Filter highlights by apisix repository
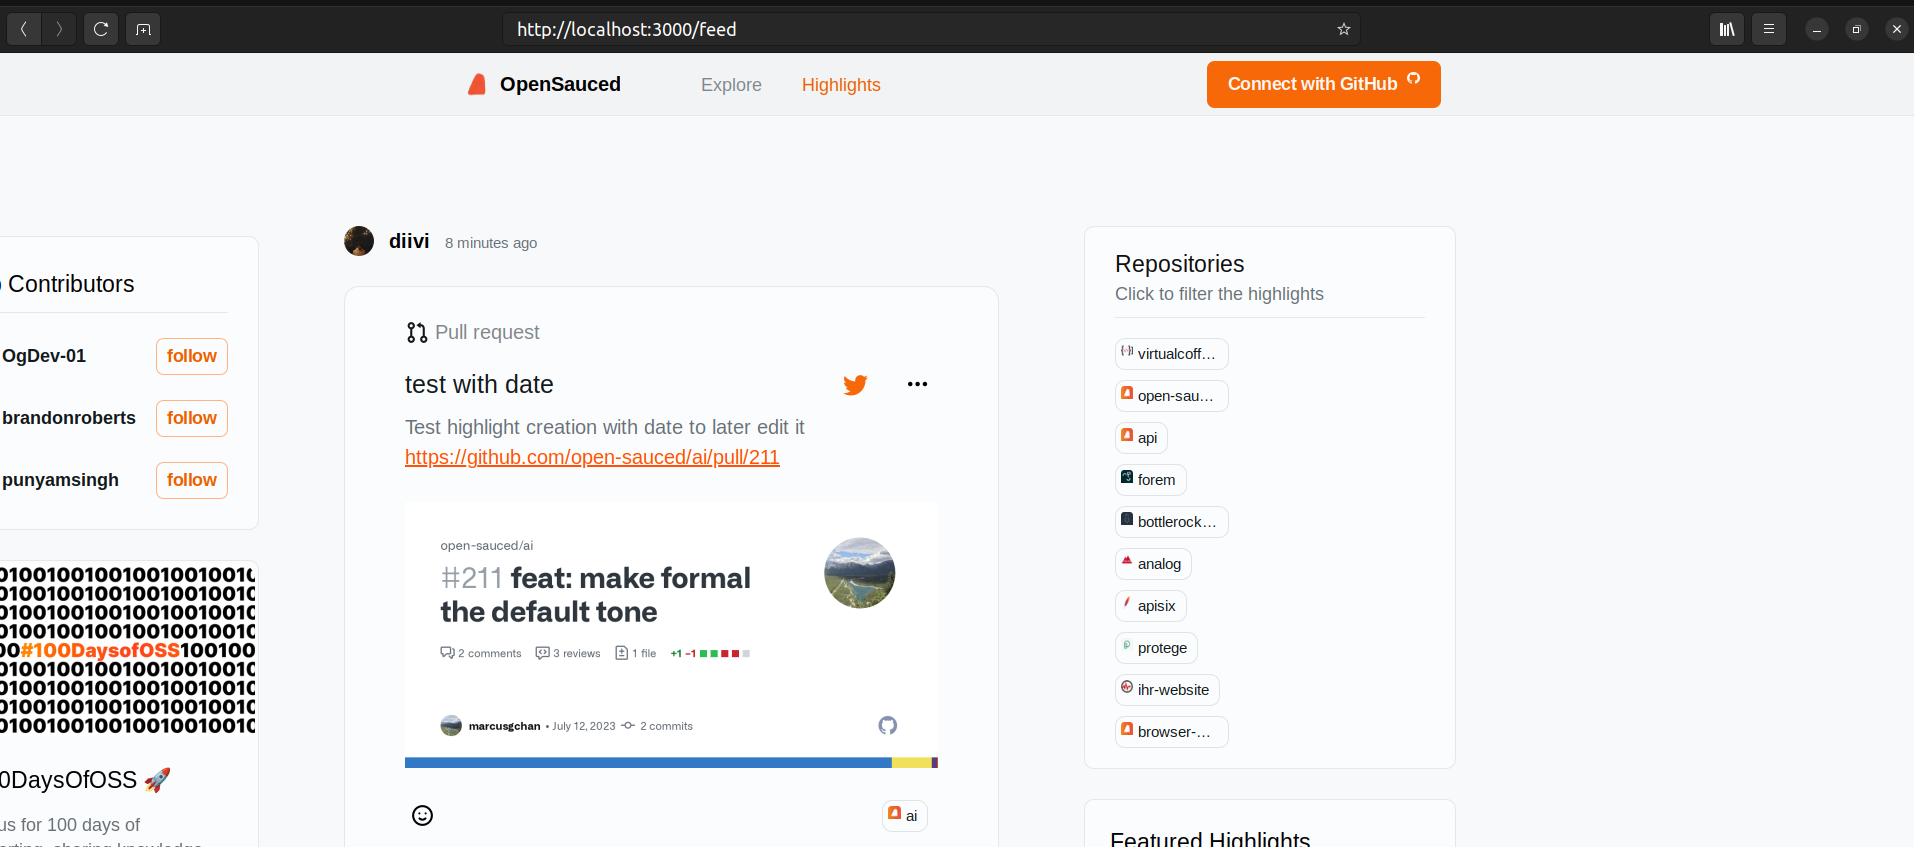Screen dimensions: 1914x847 [1150, 606]
